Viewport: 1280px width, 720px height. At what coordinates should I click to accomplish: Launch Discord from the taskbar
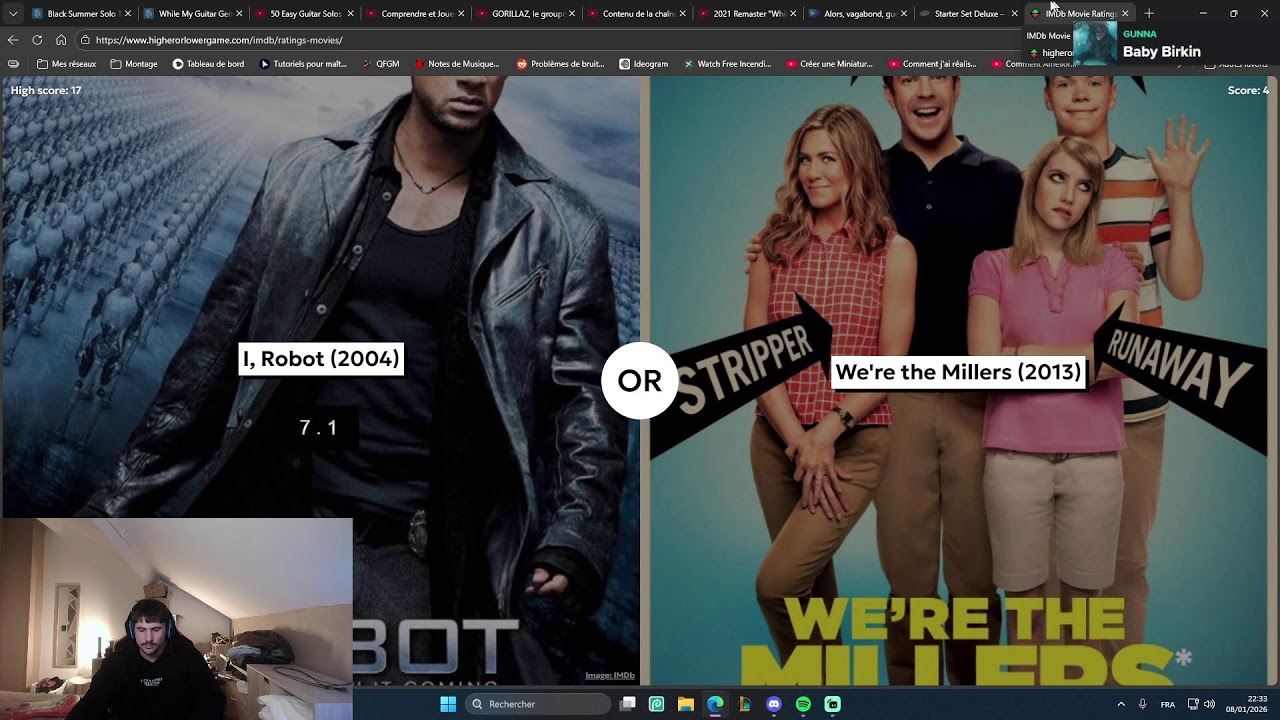click(774, 704)
